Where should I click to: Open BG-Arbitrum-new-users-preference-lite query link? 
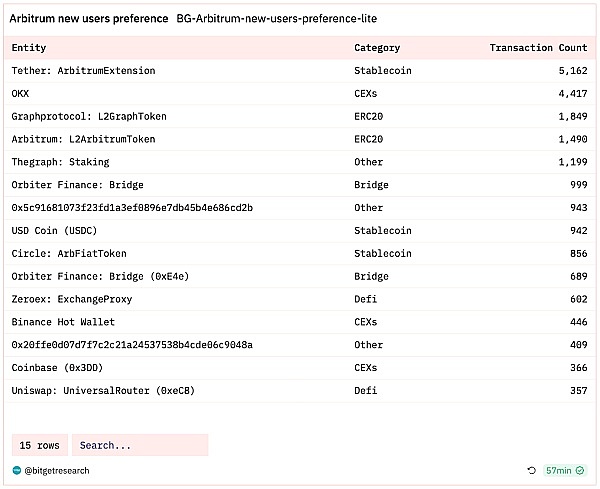point(277,19)
